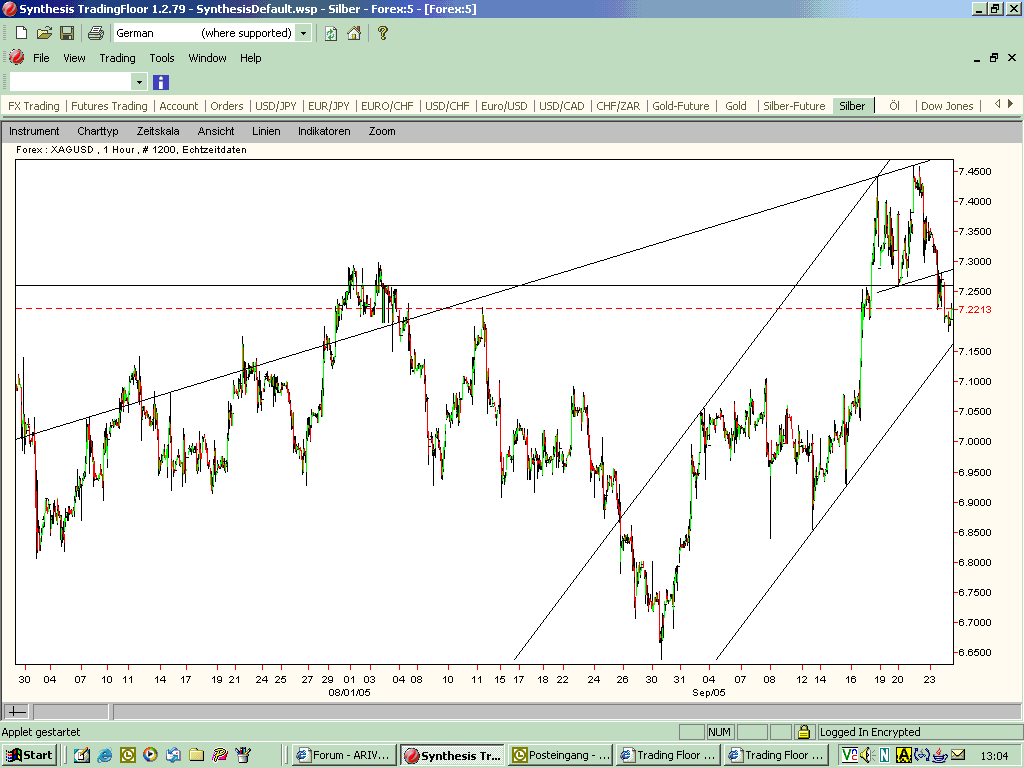Select the Euro/USD tab

click(504, 106)
